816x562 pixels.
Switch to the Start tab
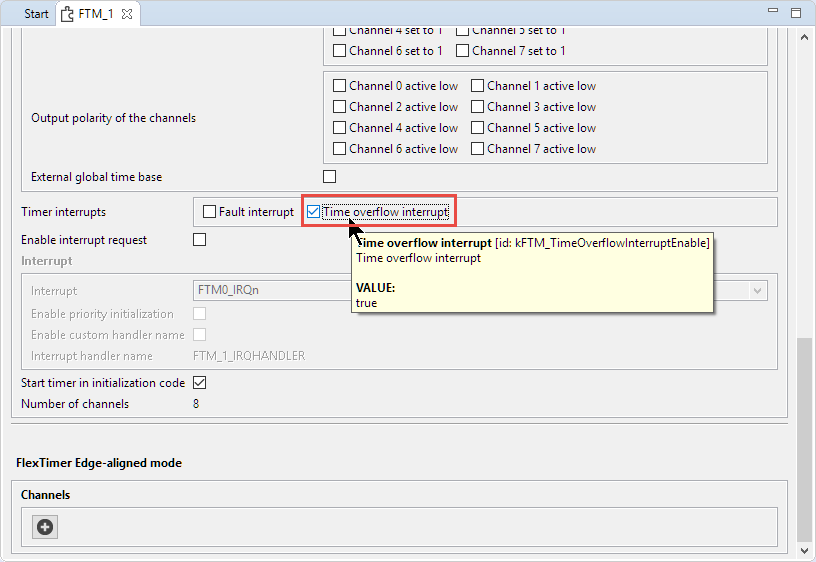[x=36, y=14]
